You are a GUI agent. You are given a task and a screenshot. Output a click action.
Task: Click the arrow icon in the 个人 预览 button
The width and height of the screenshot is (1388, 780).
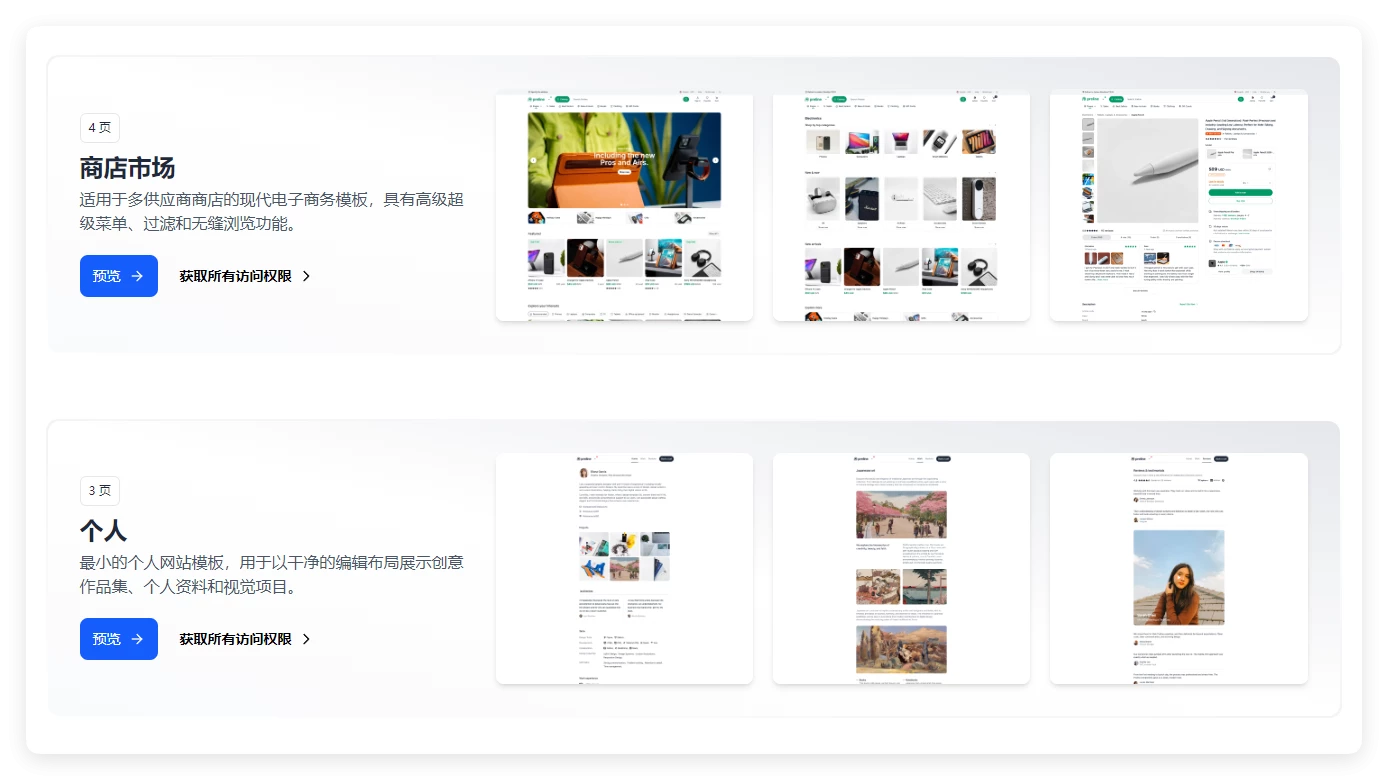click(x=137, y=639)
